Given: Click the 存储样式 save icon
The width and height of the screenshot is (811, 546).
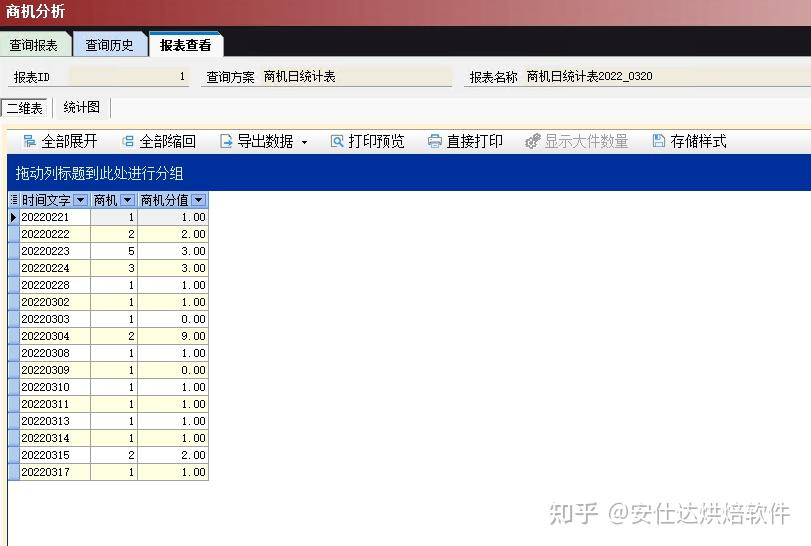Looking at the screenshot, I should [x=658, y=141].
